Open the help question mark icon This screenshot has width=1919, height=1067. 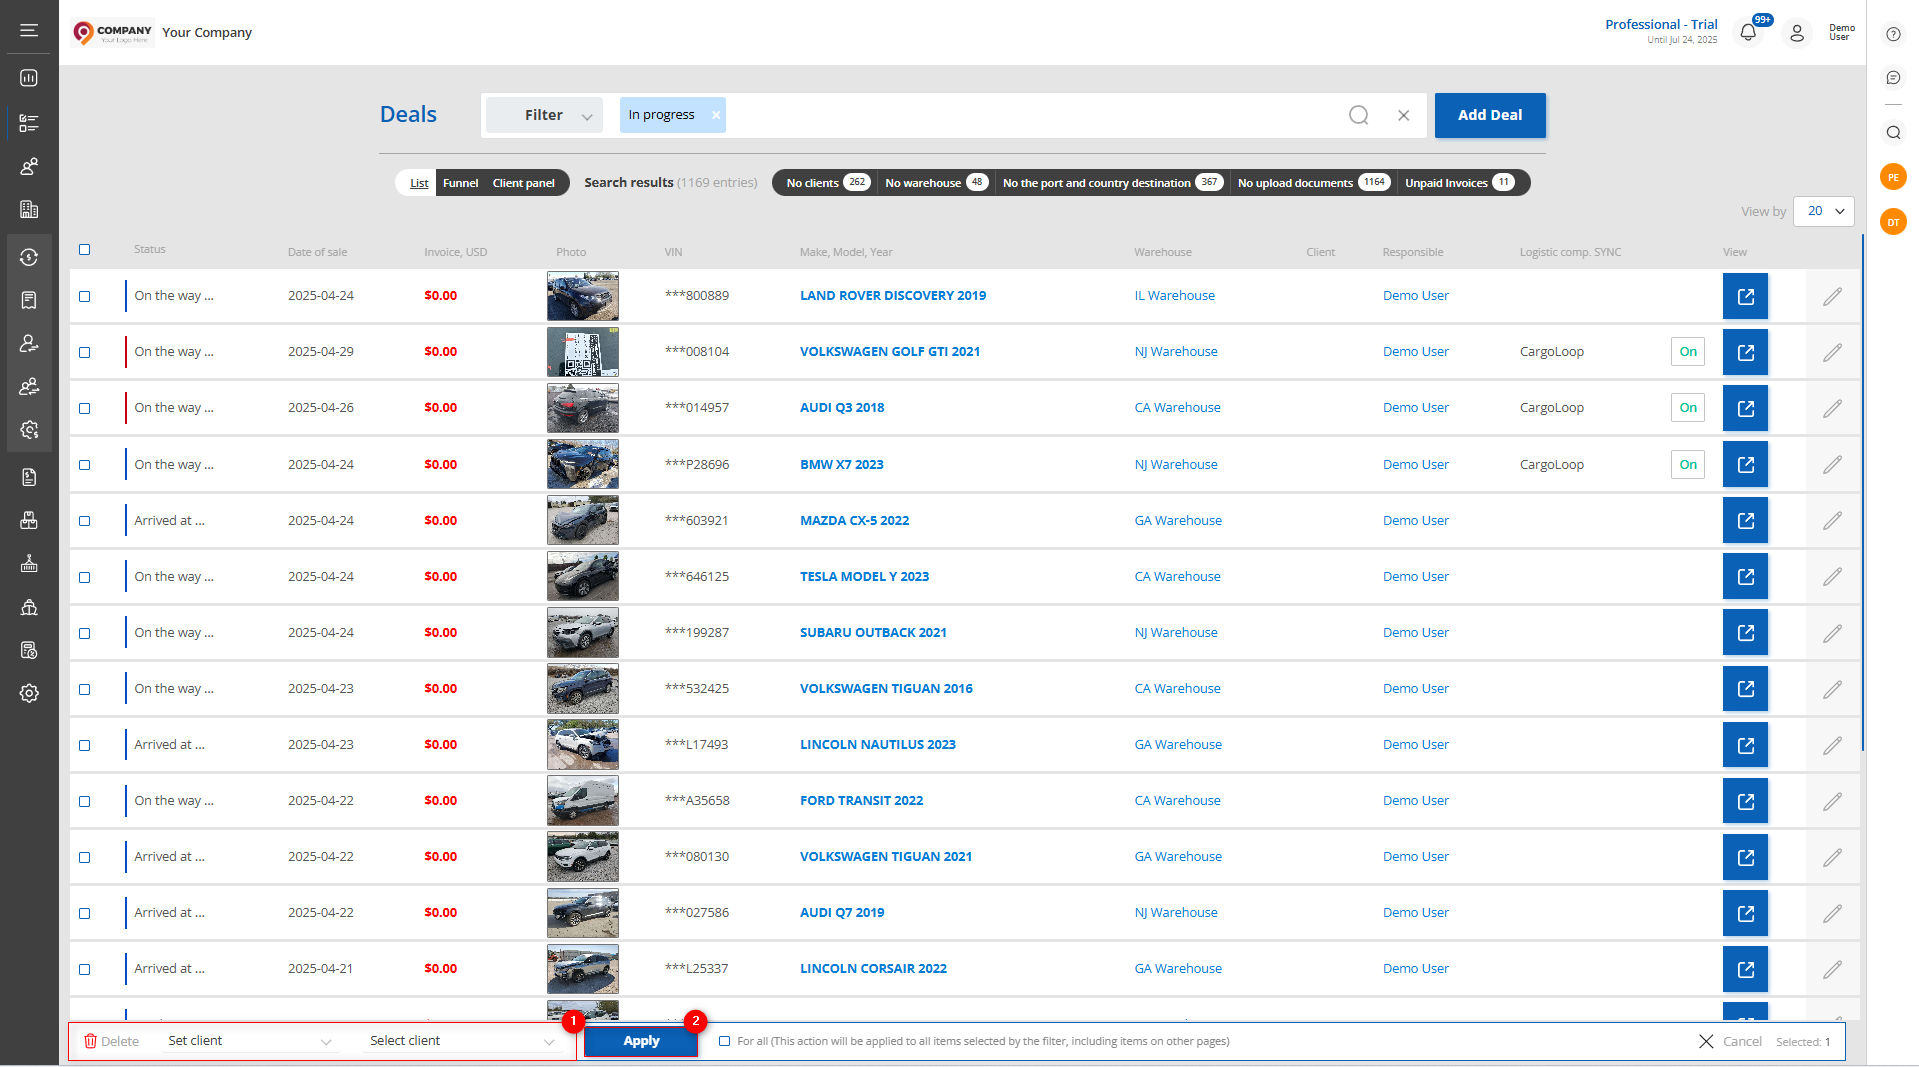click(1893, 34)
